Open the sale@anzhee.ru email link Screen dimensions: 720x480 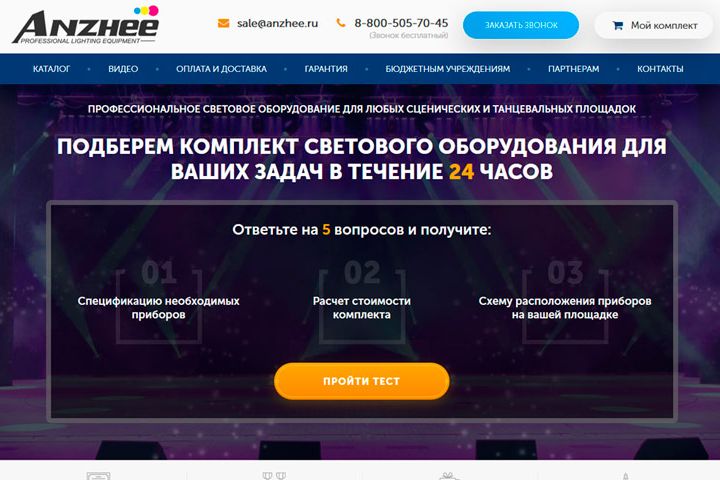point(277,23)
